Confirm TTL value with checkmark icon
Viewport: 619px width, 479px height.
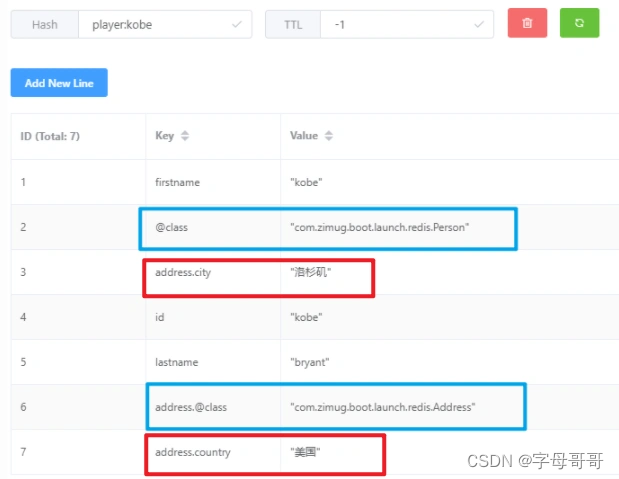pyautogui.click(x=479, y=24)
